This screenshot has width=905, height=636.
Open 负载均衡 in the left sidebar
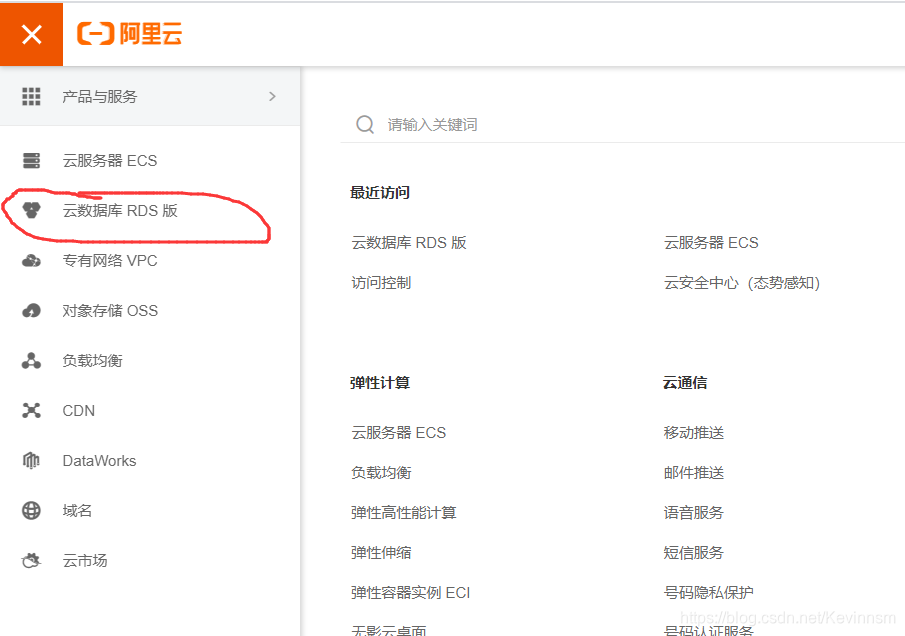92,361
